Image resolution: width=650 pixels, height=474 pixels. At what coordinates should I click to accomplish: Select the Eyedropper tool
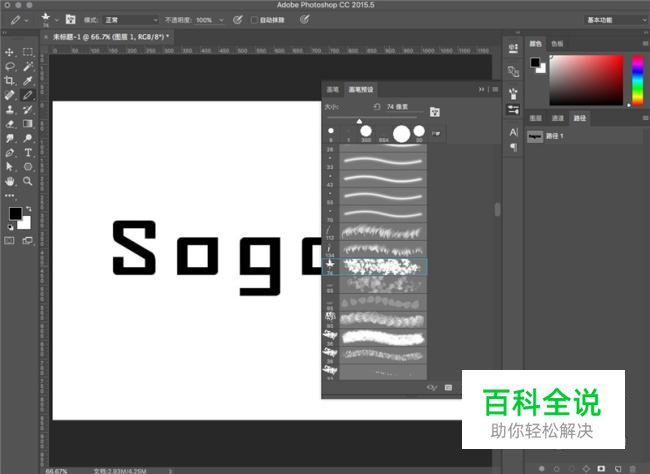(28, 80)
